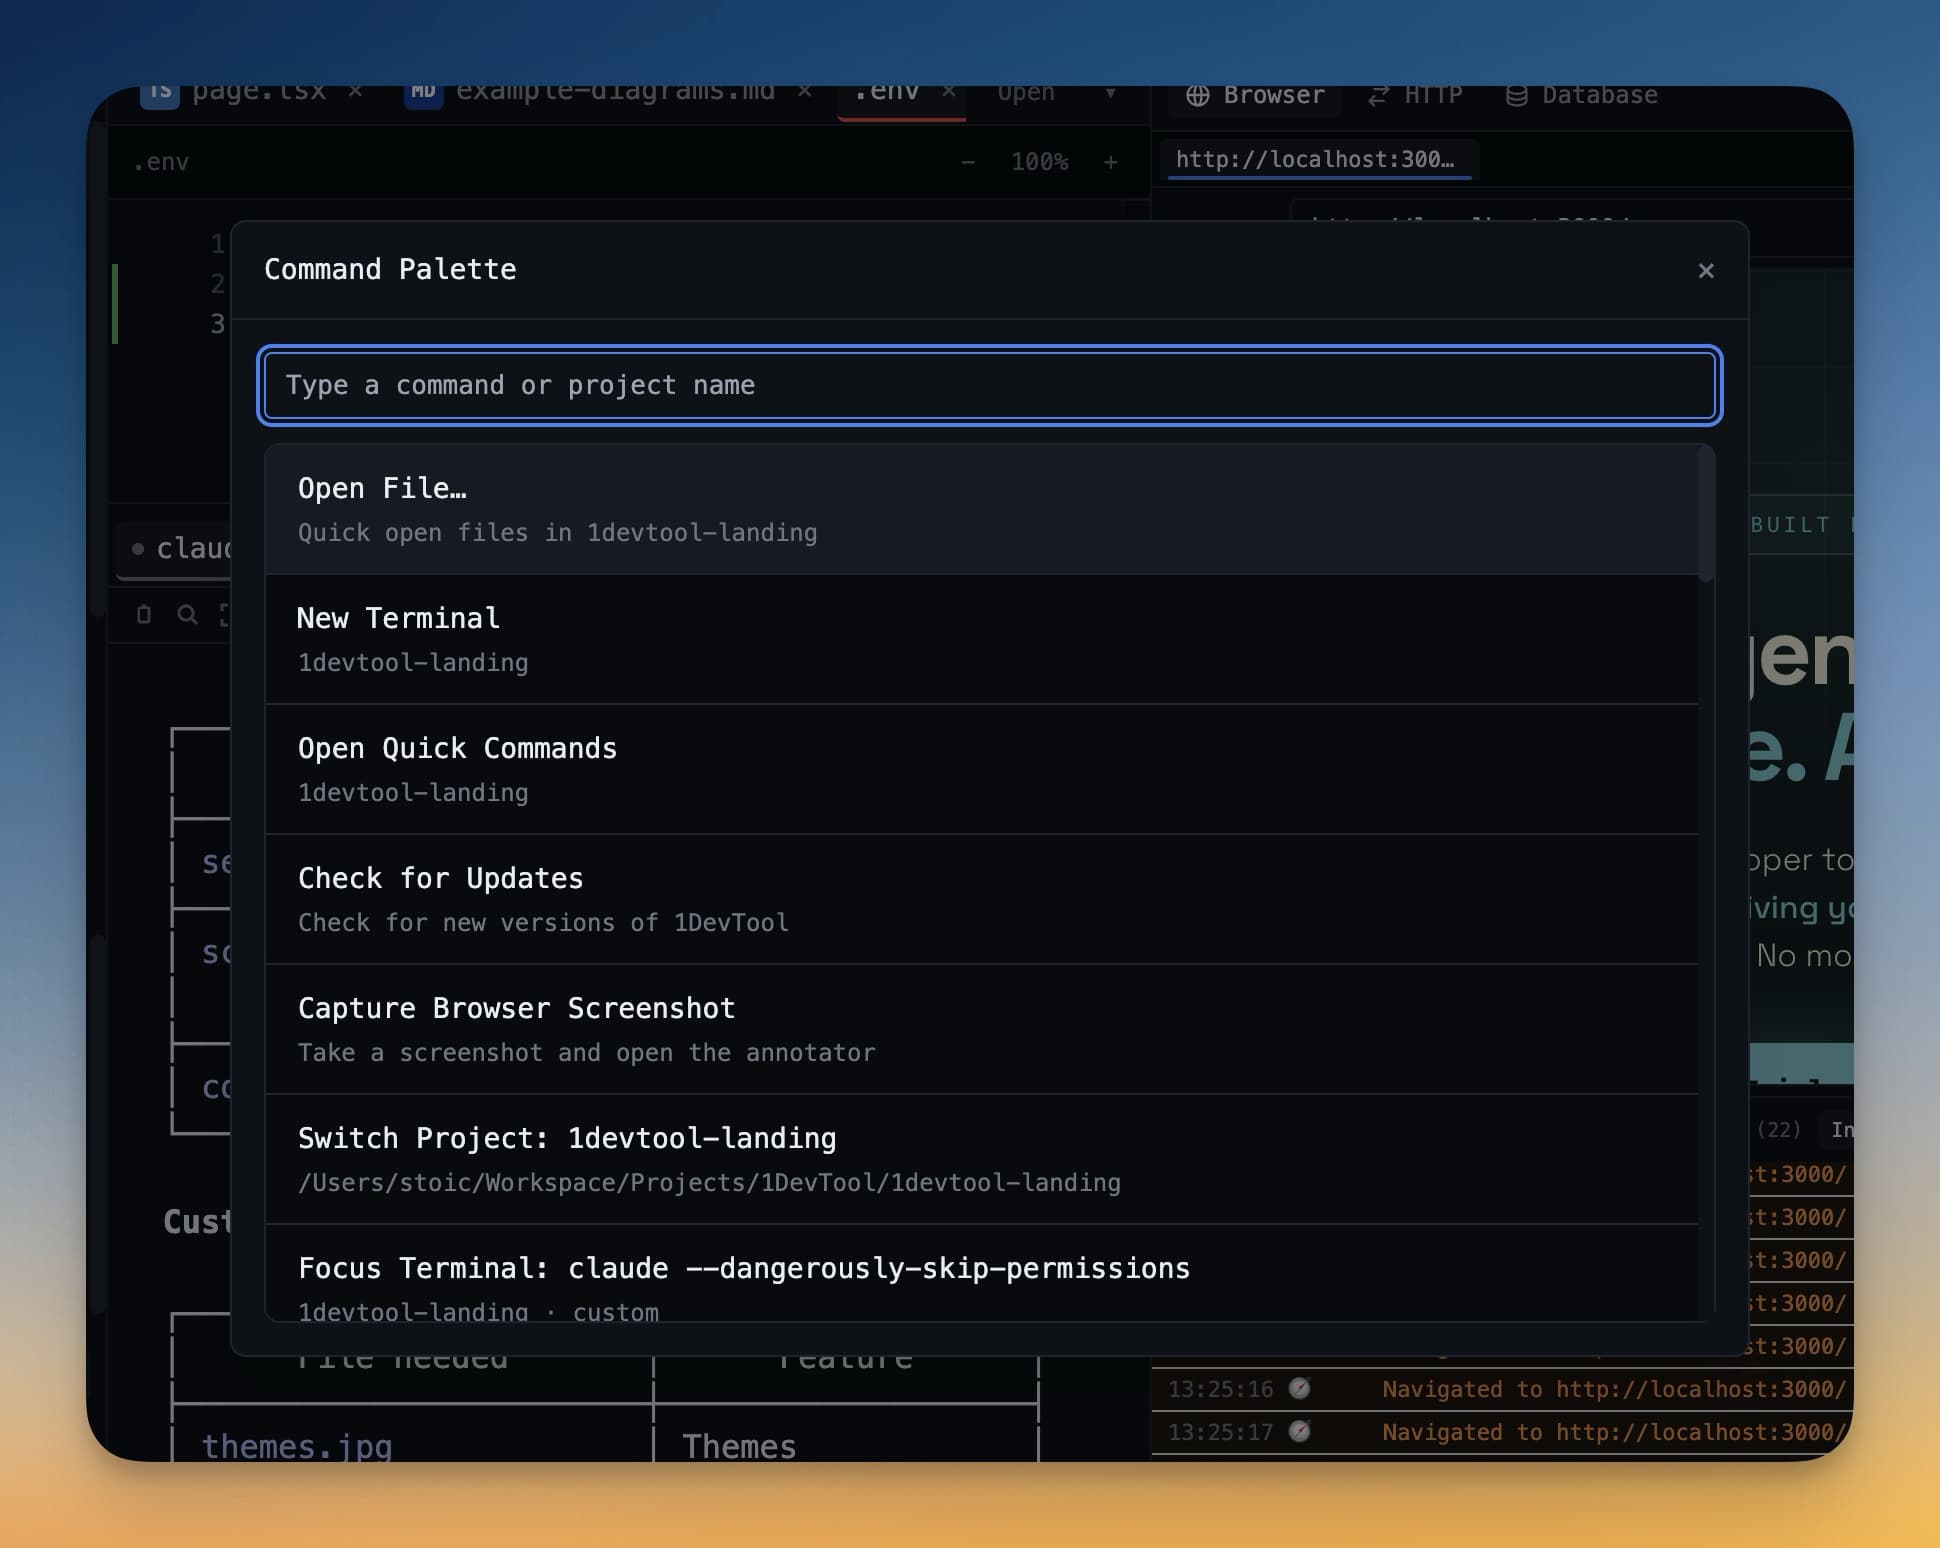Focus the command palette search input

989,386
